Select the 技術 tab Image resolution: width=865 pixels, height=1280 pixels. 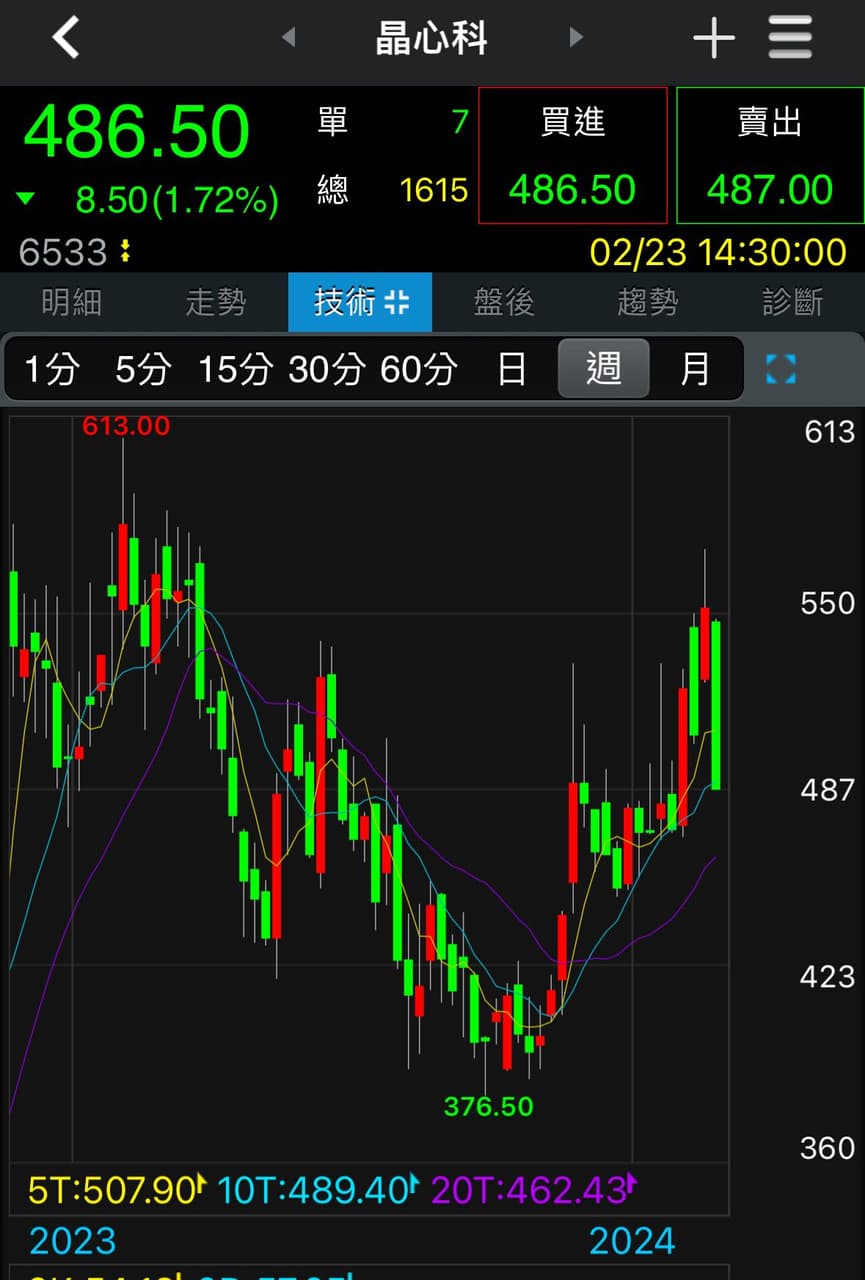coord(360,302)
